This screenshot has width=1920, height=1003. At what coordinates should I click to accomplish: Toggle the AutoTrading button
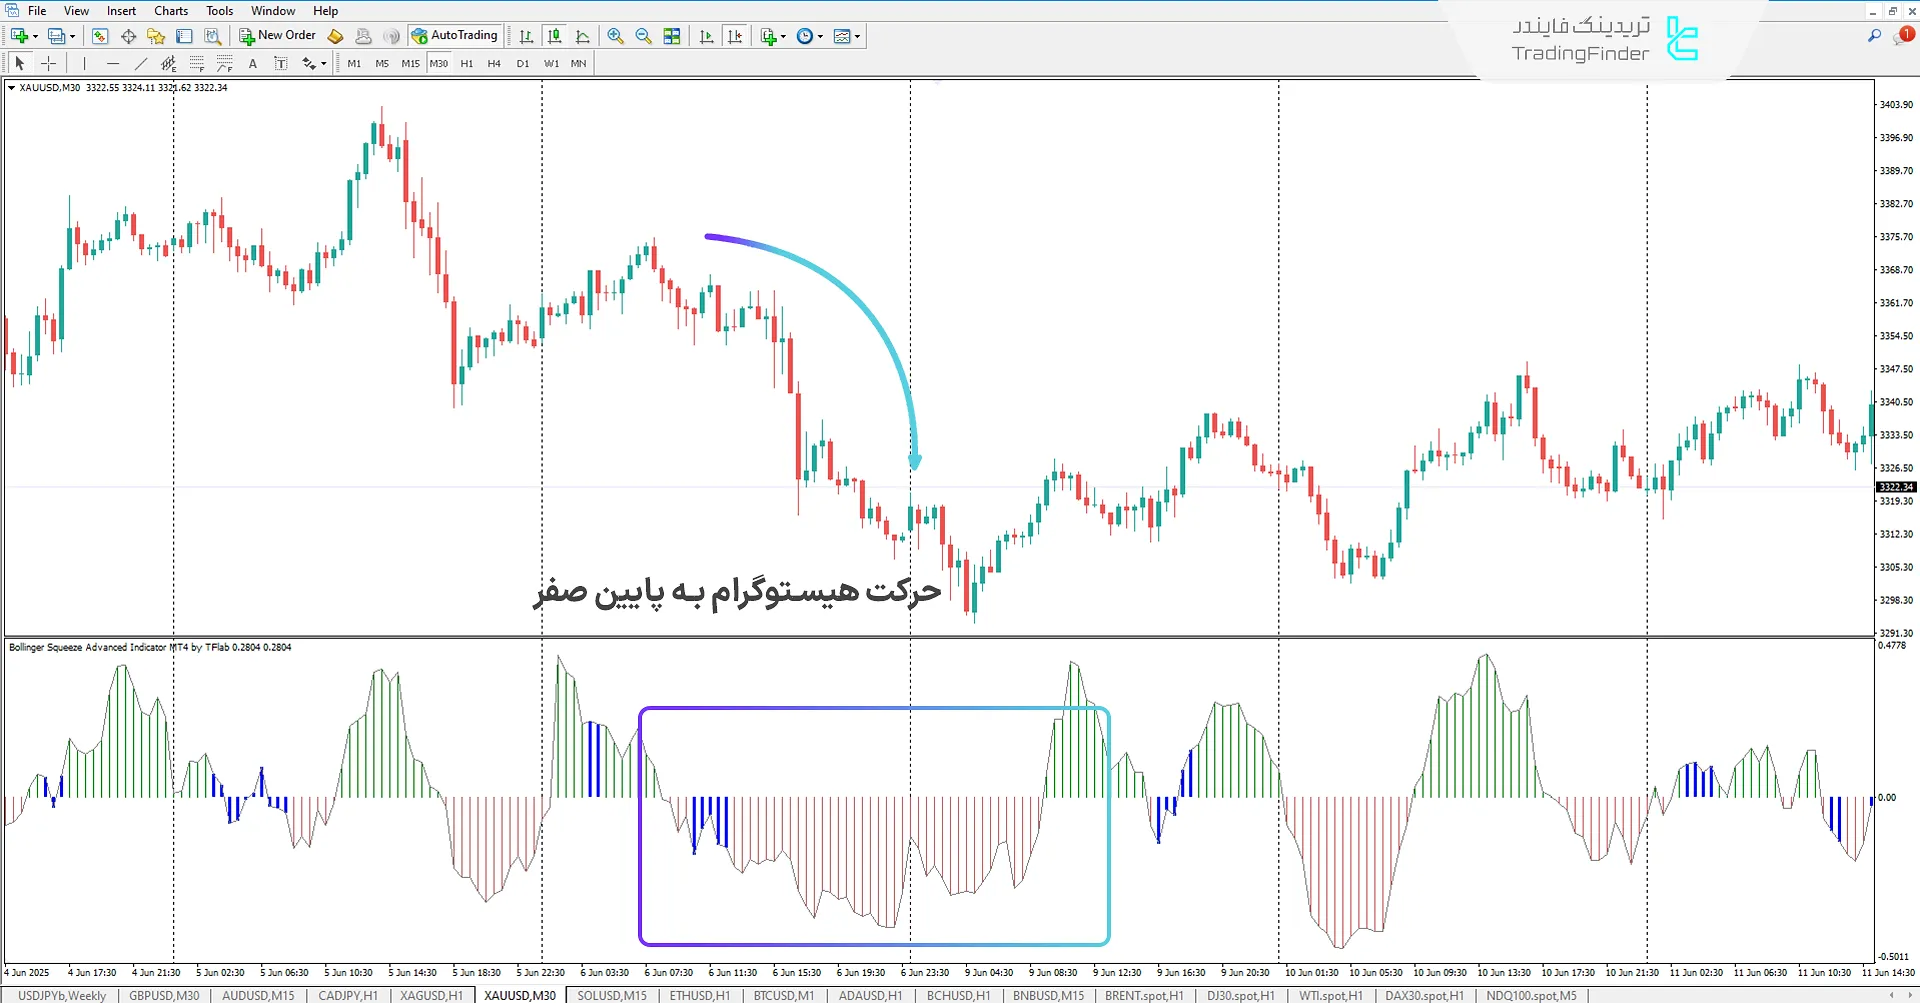[454, 36]
